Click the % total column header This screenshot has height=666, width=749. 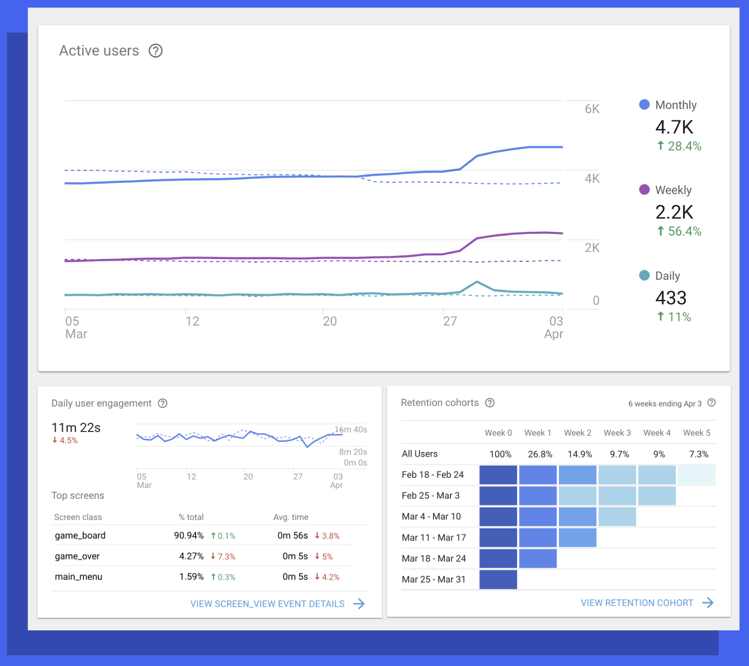pos(191,517)
